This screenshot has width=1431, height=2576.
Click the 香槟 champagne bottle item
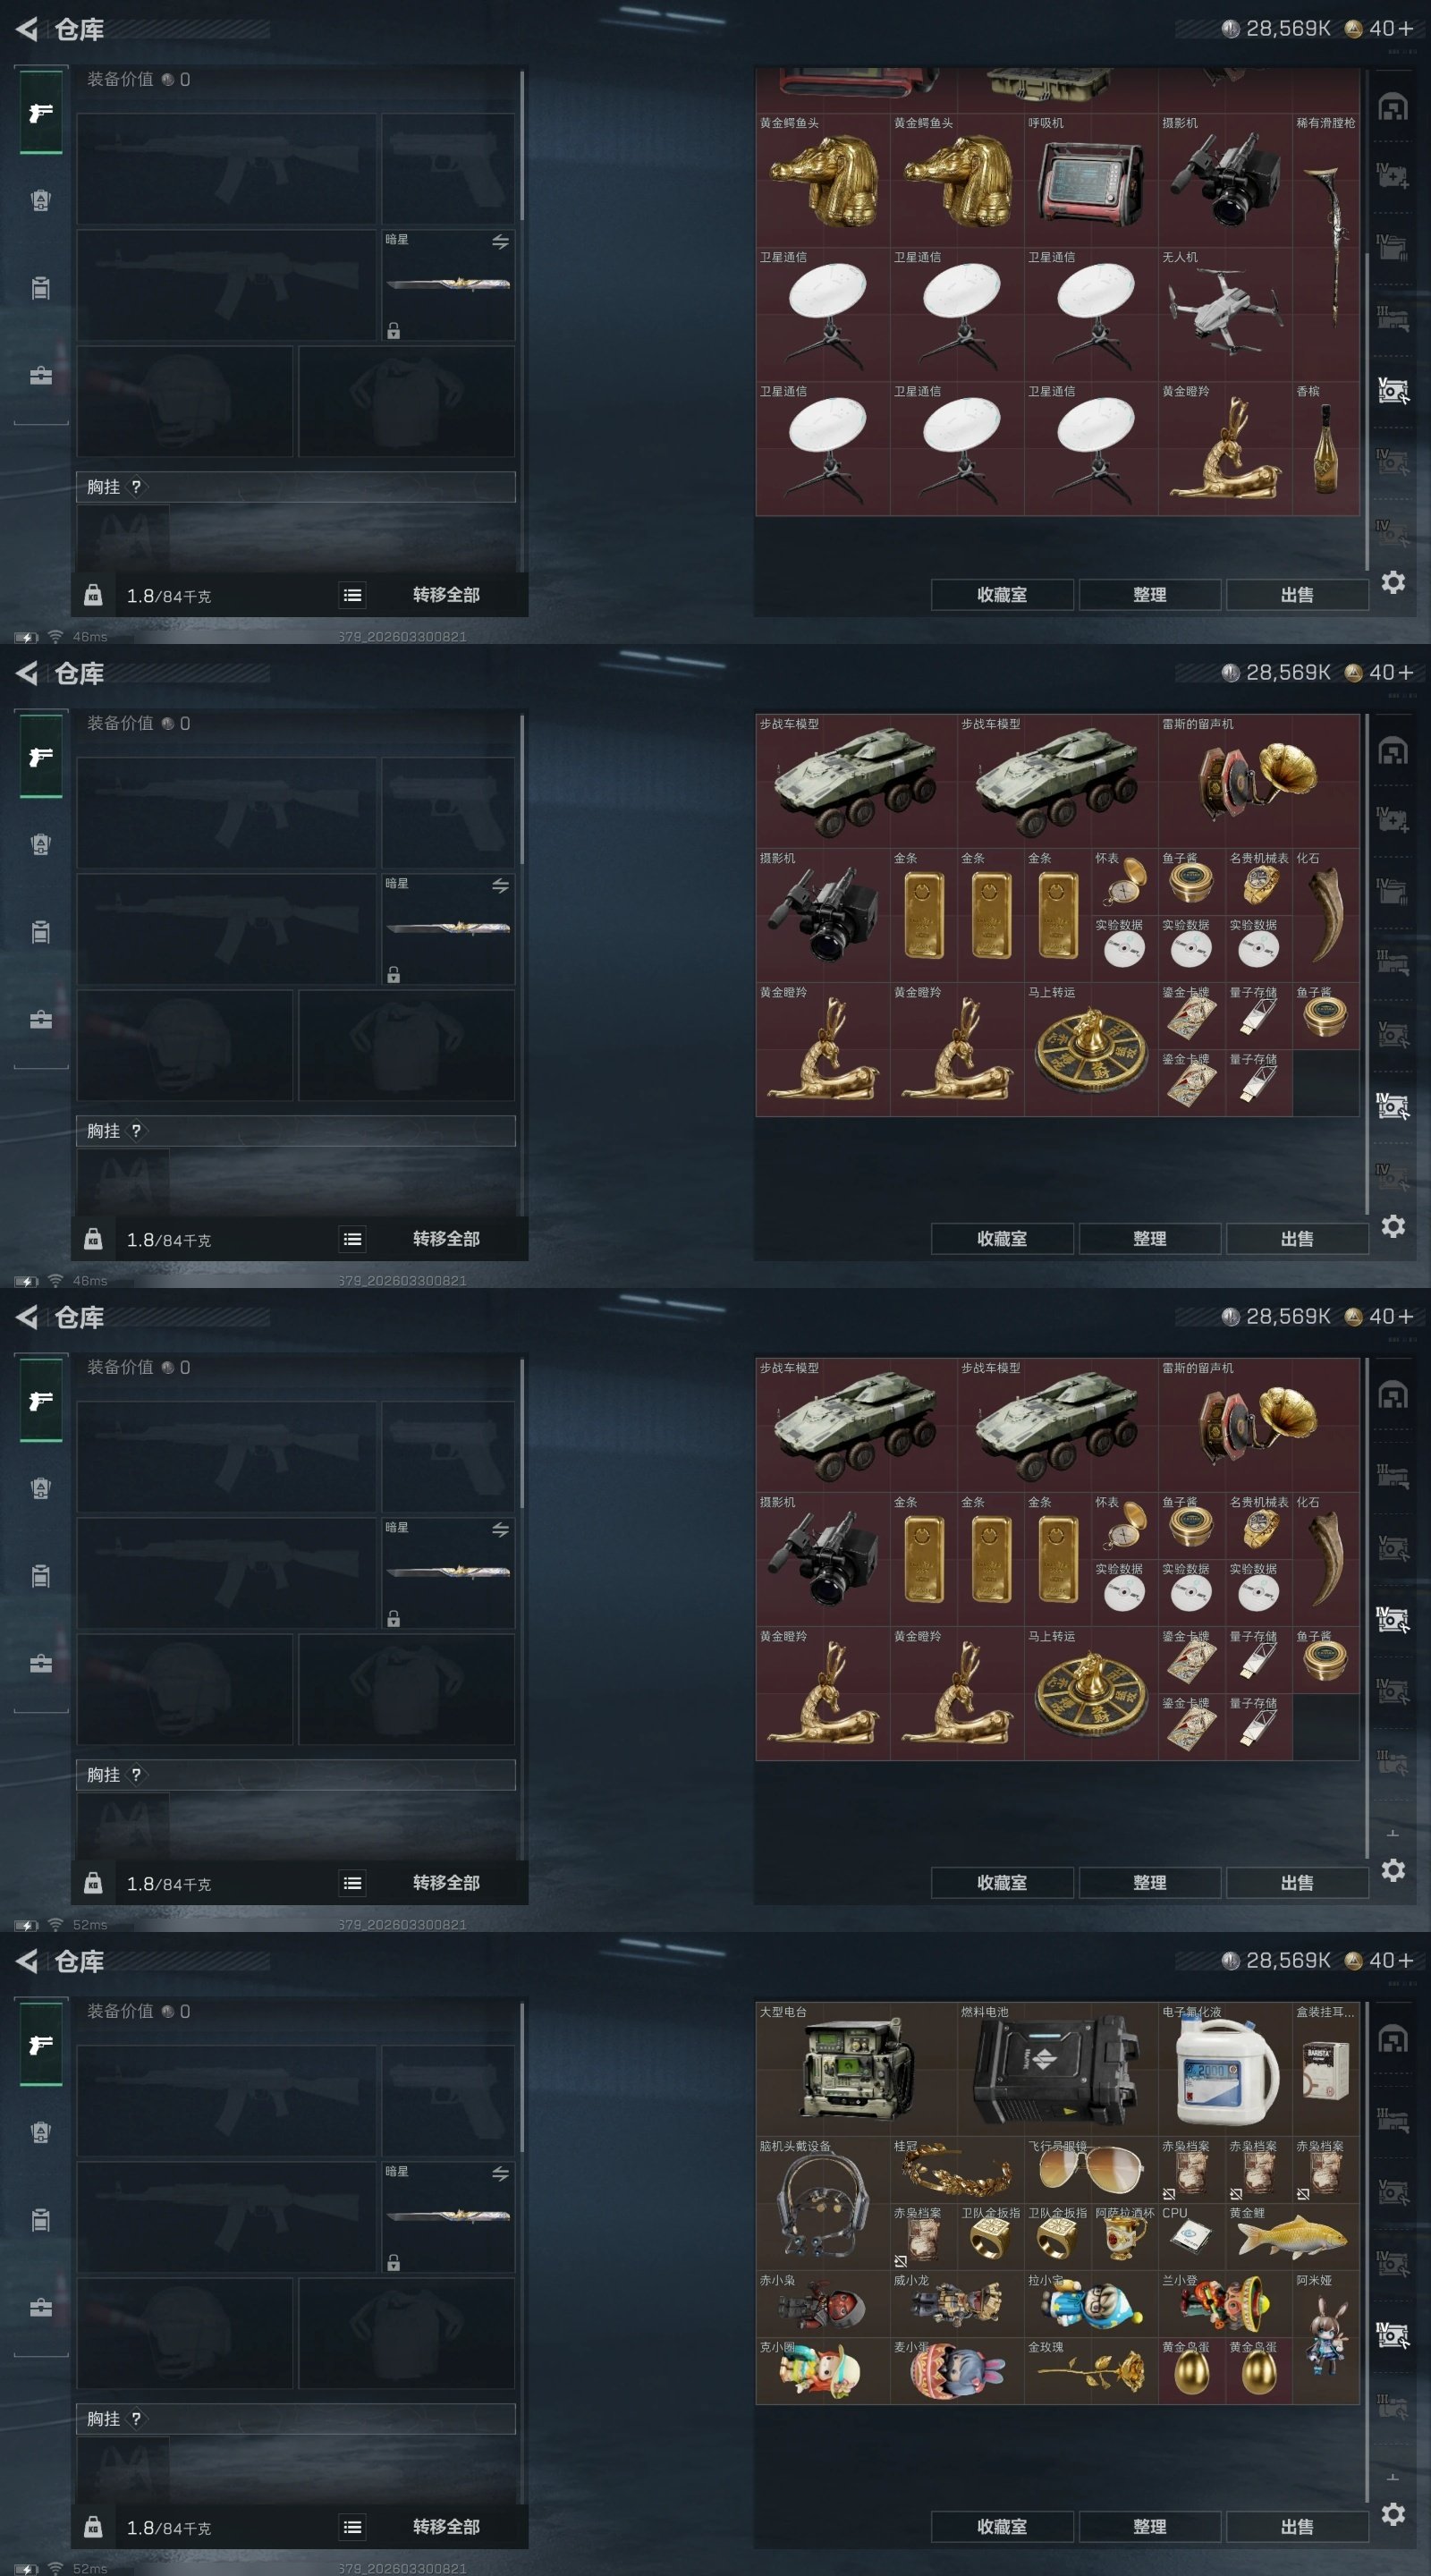[1325, 449]
